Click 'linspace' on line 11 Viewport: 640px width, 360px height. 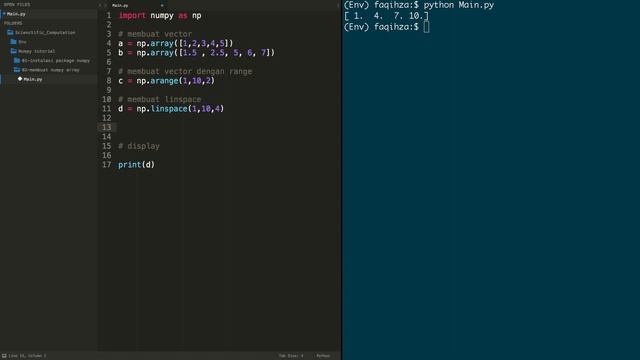point(169,109)
